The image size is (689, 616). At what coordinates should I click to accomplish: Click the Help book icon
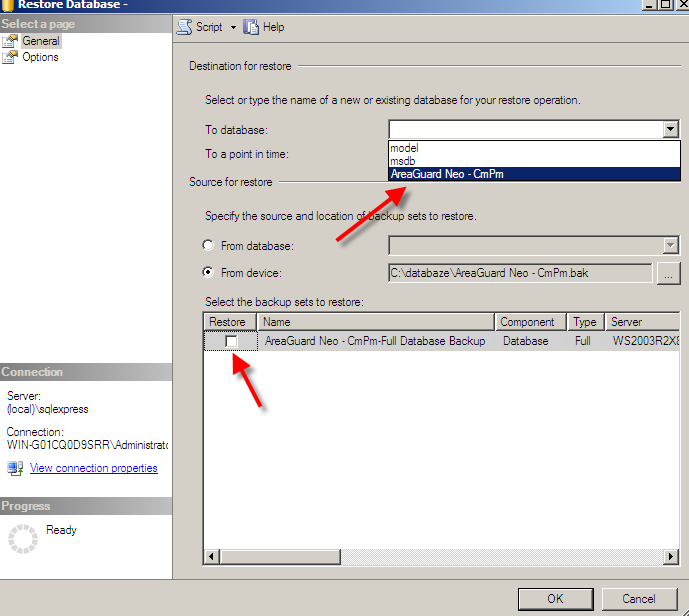pos(251,27)
